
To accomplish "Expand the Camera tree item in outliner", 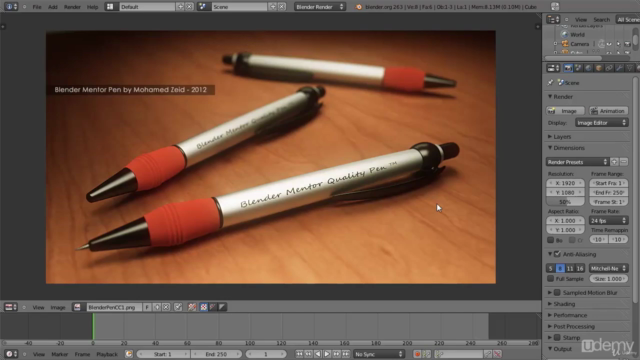I will point(555,44).
